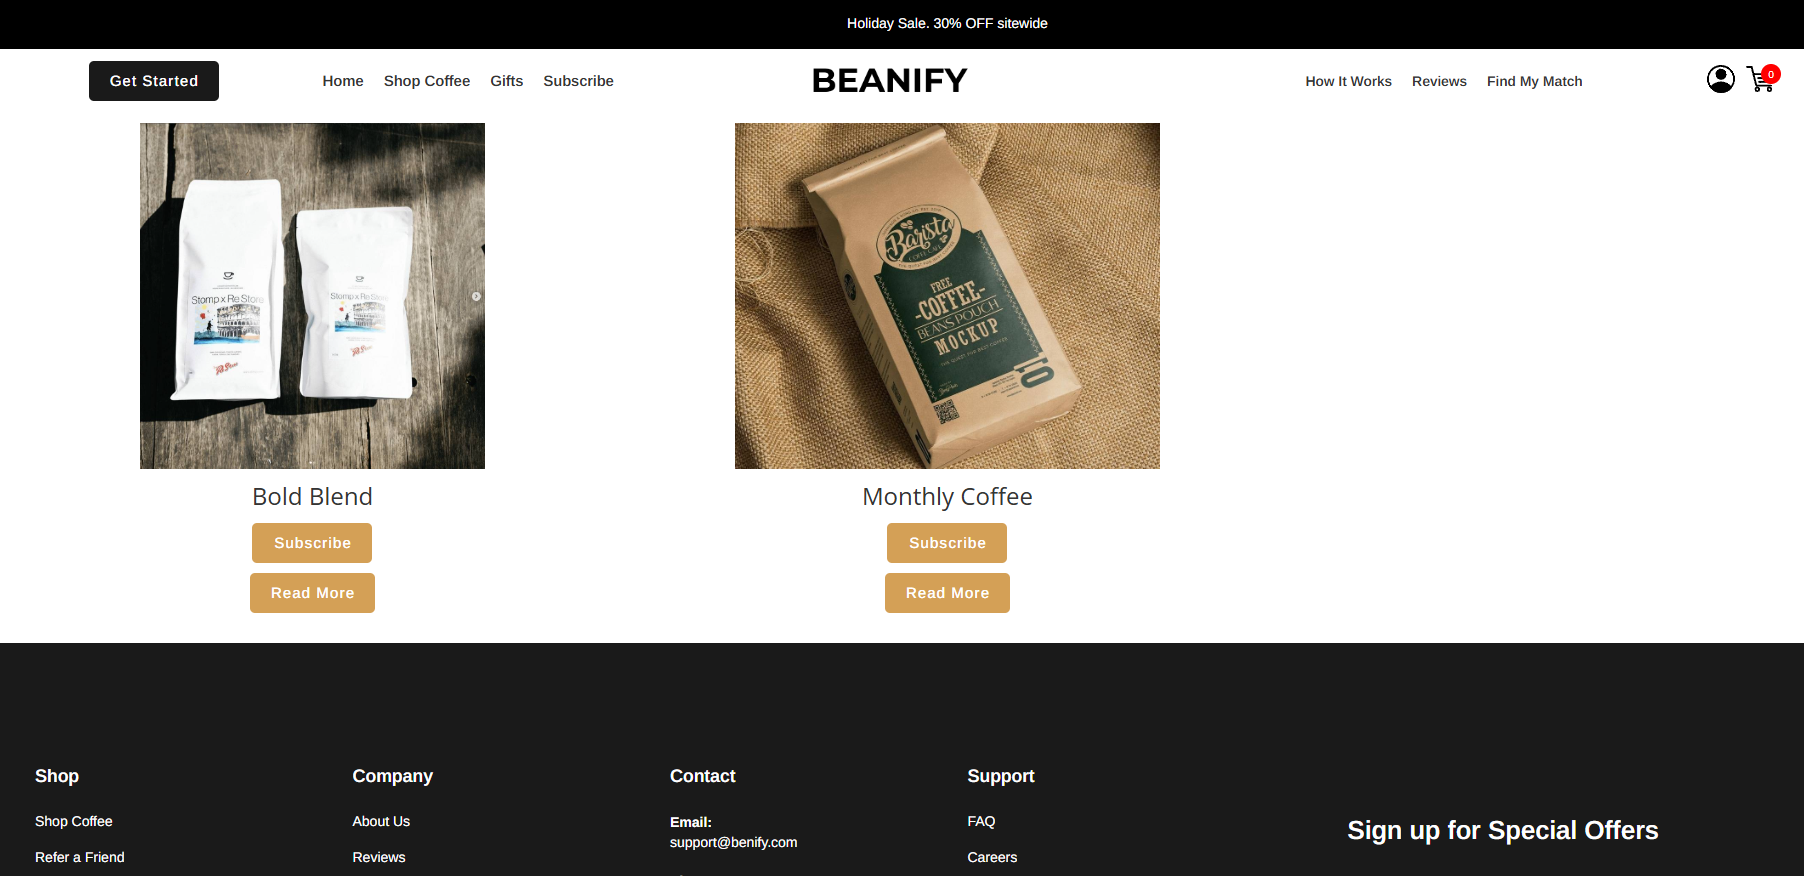Open the About Us footer link

[381, 821]
